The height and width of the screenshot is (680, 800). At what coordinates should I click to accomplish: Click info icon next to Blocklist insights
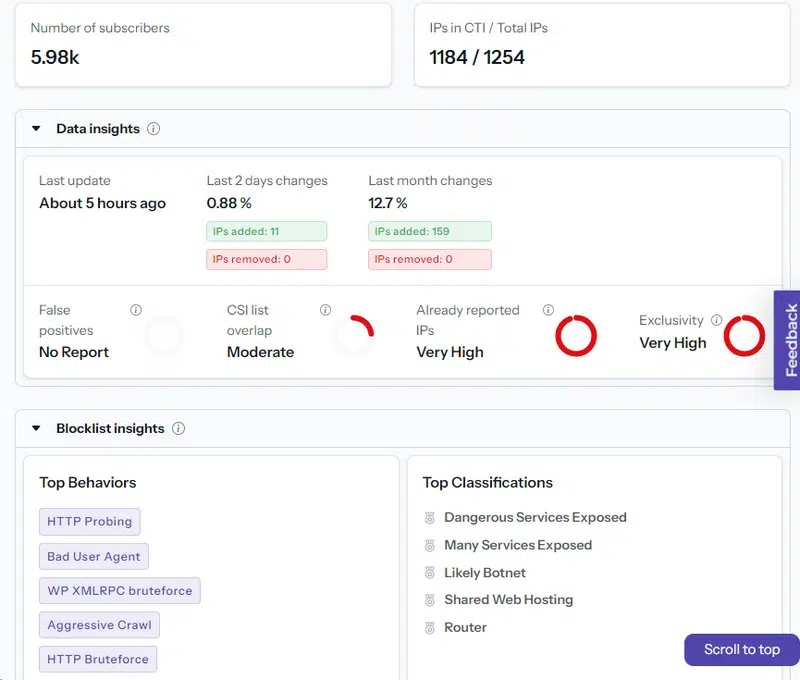coord(178,429)
